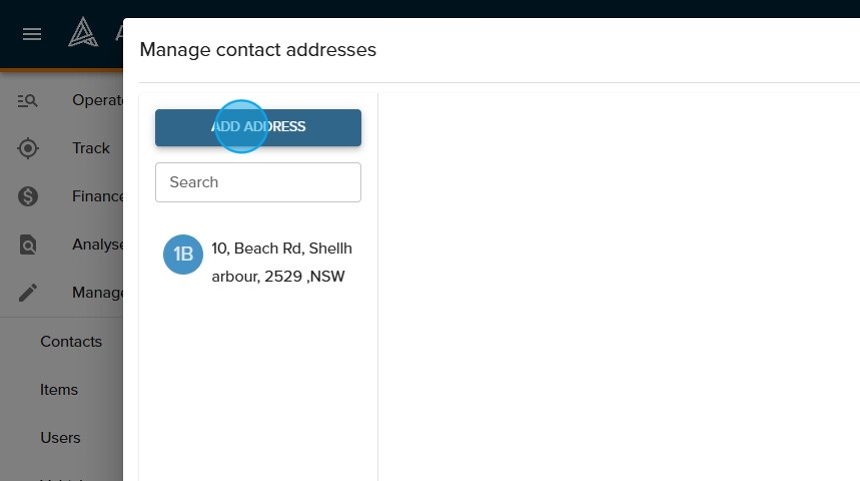Select the 10, Beach Rd address text
The width and height of the screenshot is (860, 481).
pyautogui.click(x=281, y=262)
